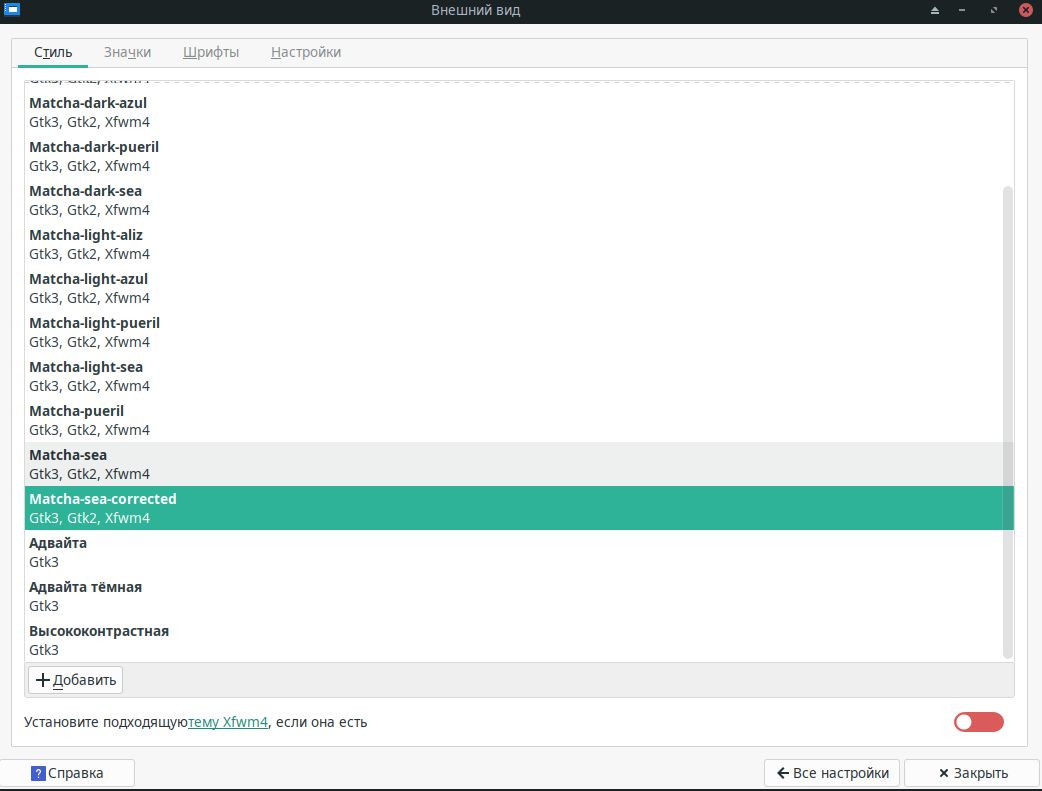Apply the Адвайта тёмная theme
Viewport: 1042px width, 791px height.
pos(85,596)
